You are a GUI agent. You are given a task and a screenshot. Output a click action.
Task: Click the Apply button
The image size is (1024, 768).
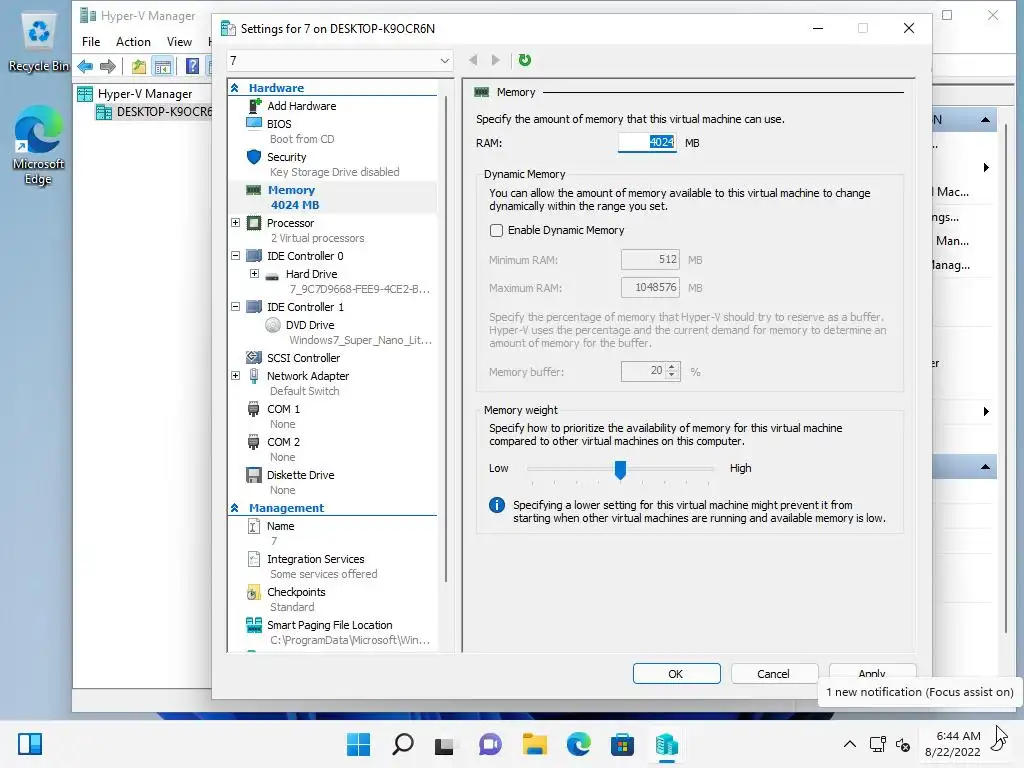[872, 673]
